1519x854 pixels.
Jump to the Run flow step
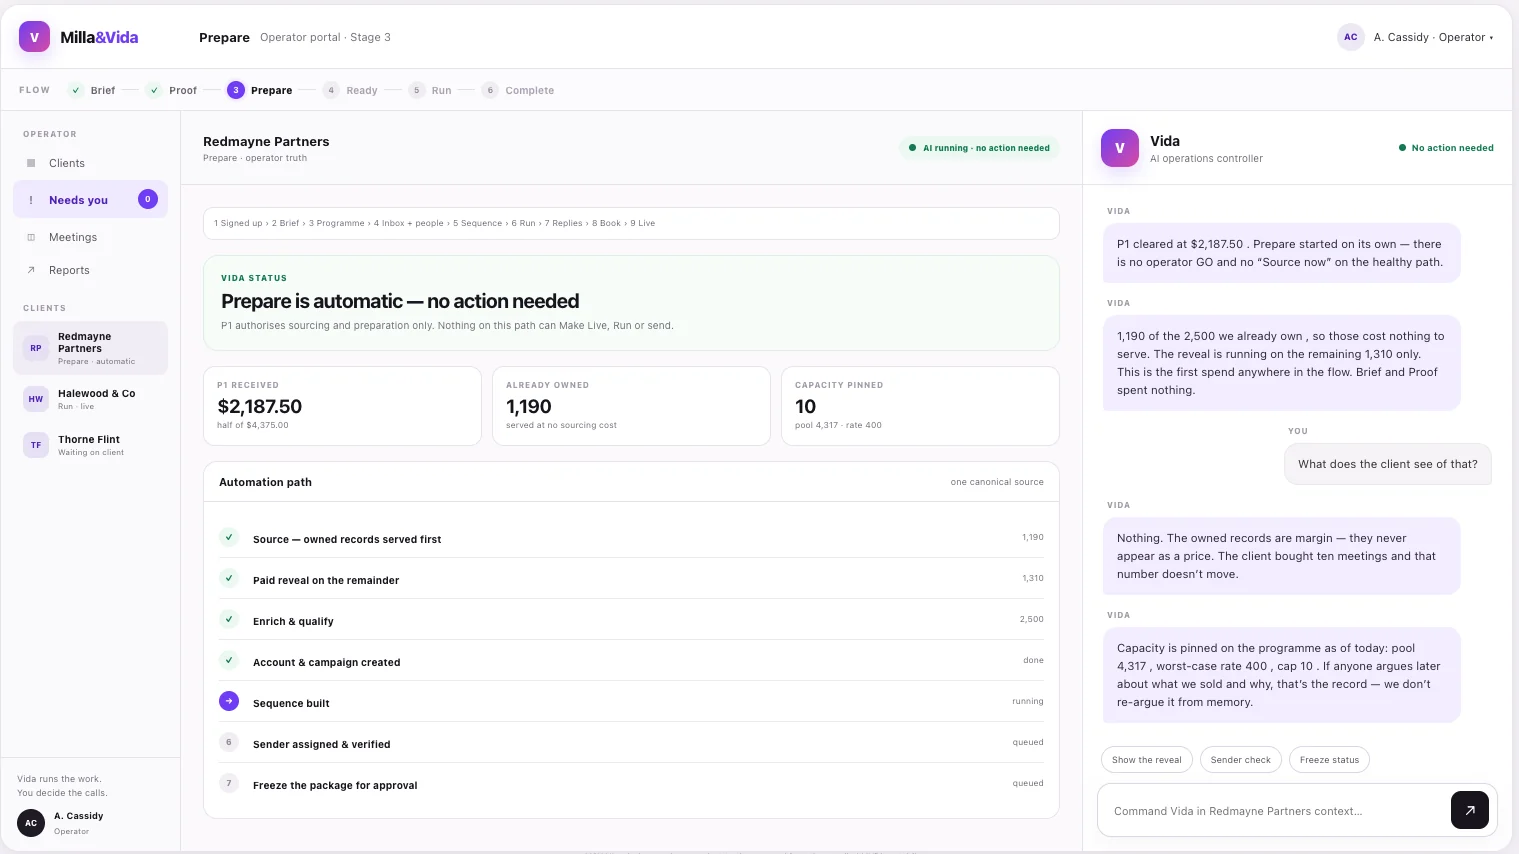coord(430,90)
